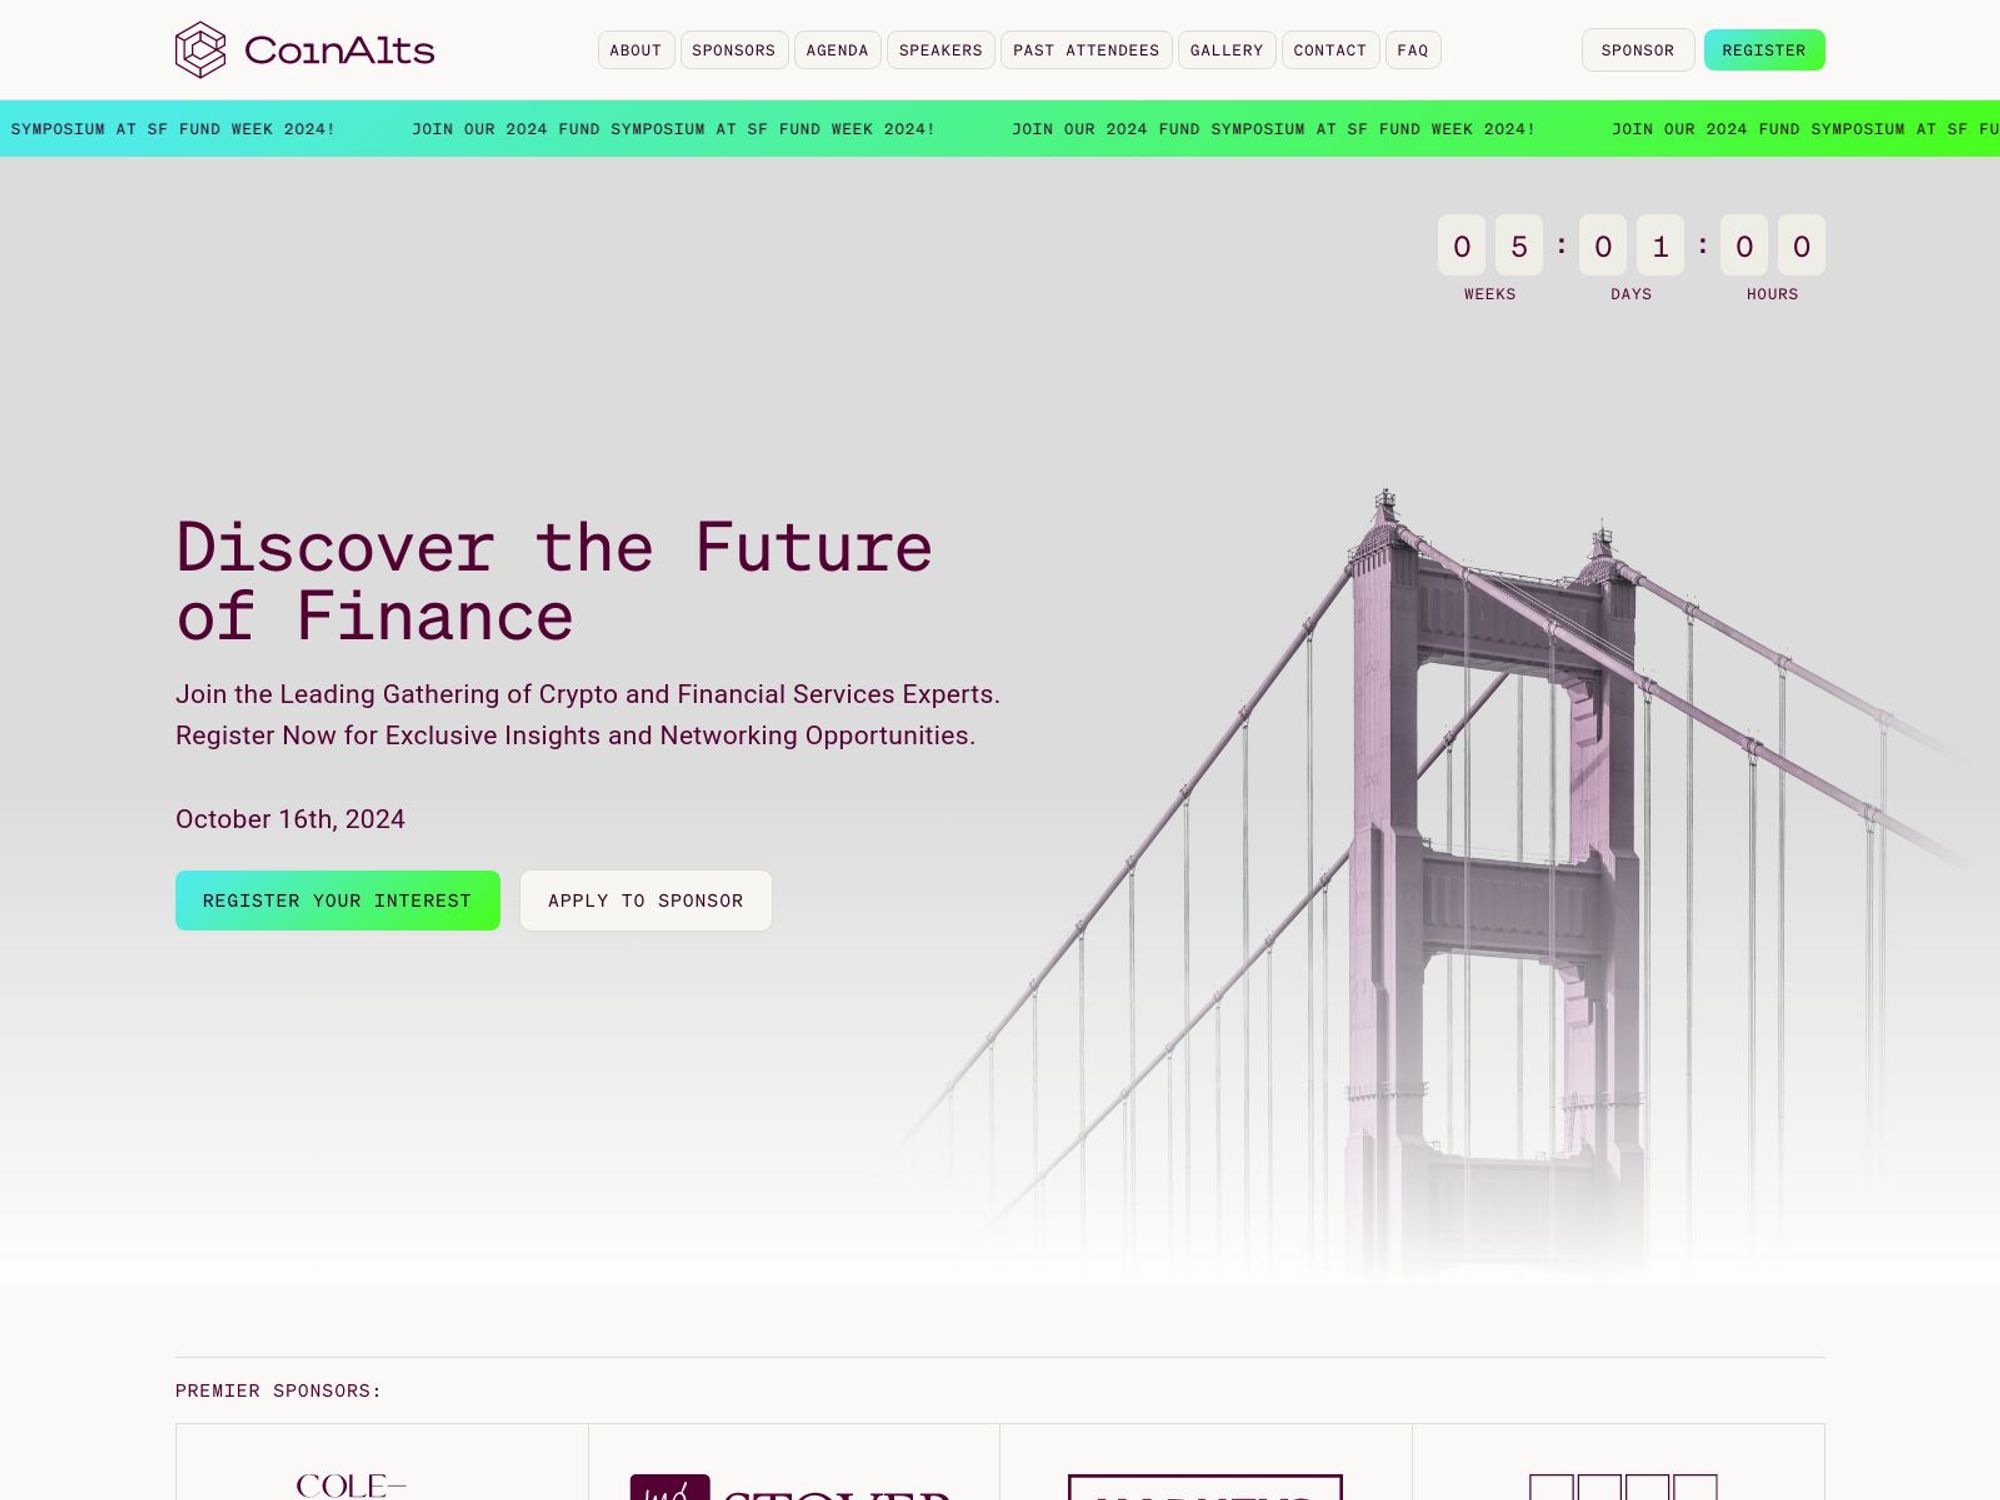Expand the scrolling announcement ticker bar
This screenshot has height=1500, width=2000.
tap(1000, 128)
